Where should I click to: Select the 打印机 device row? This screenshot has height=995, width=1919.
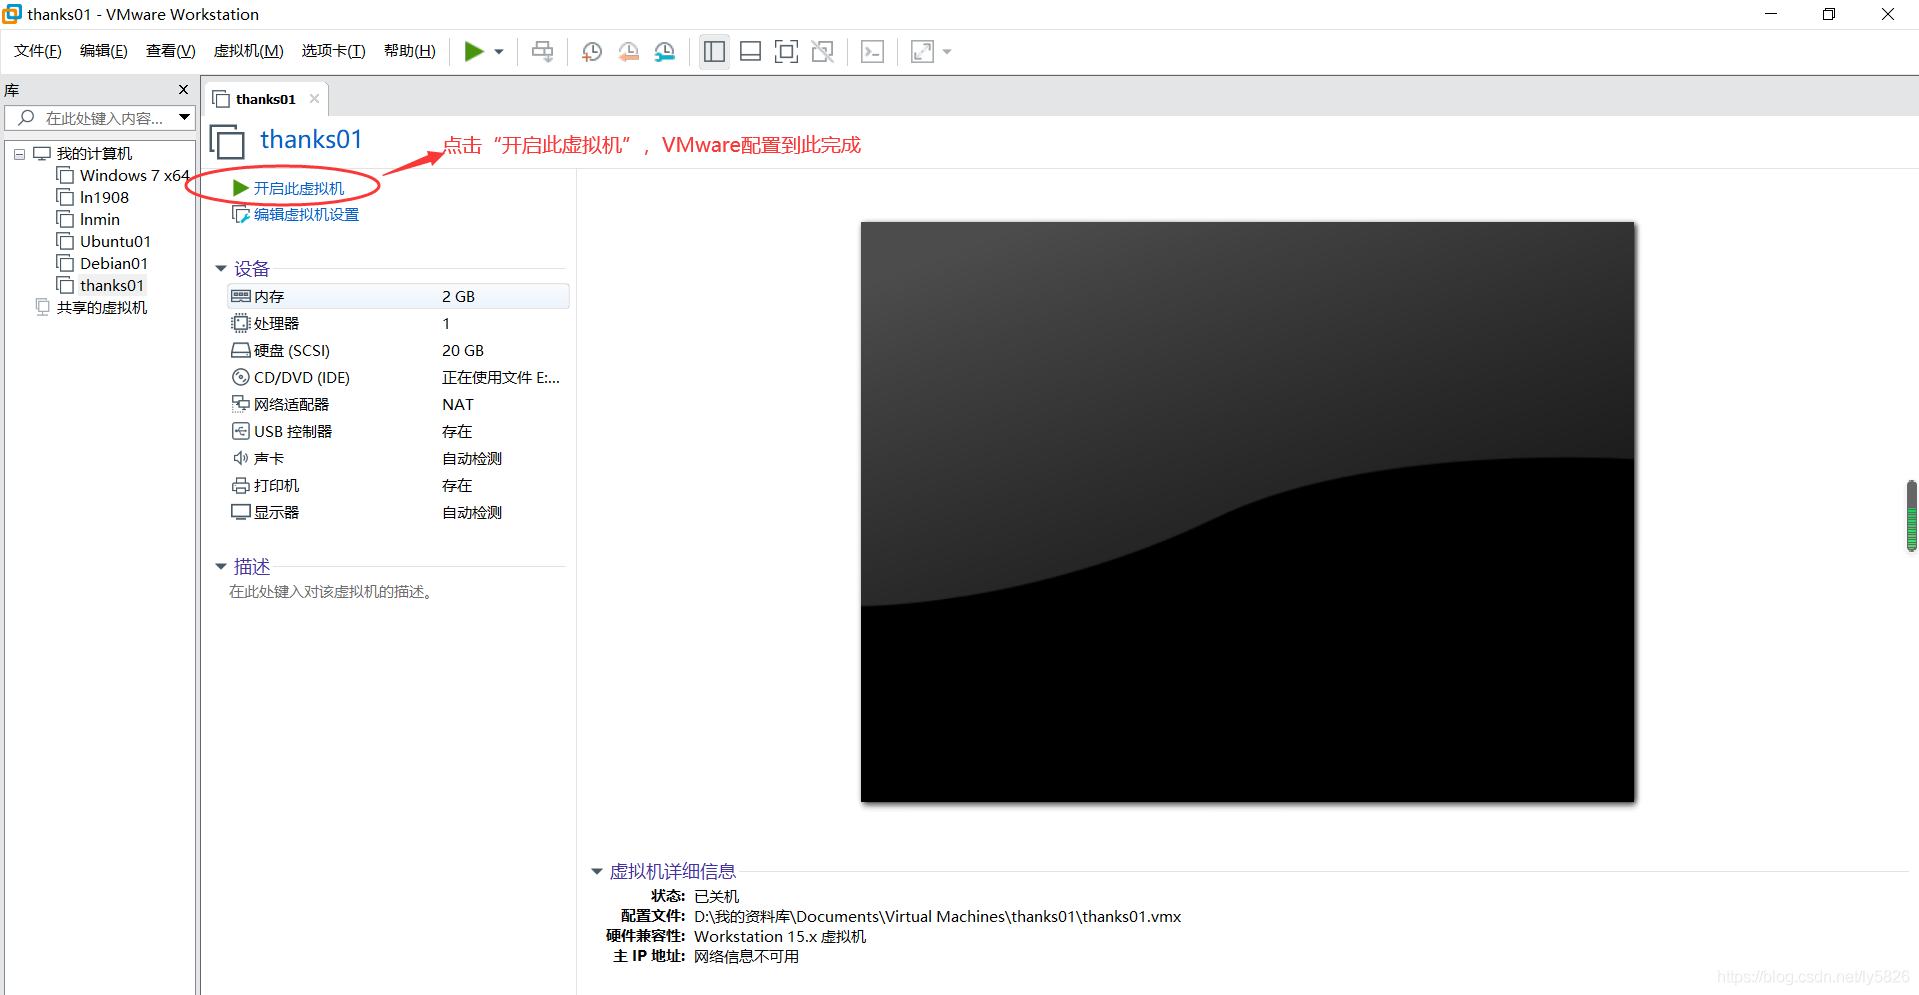pos(398,486)
